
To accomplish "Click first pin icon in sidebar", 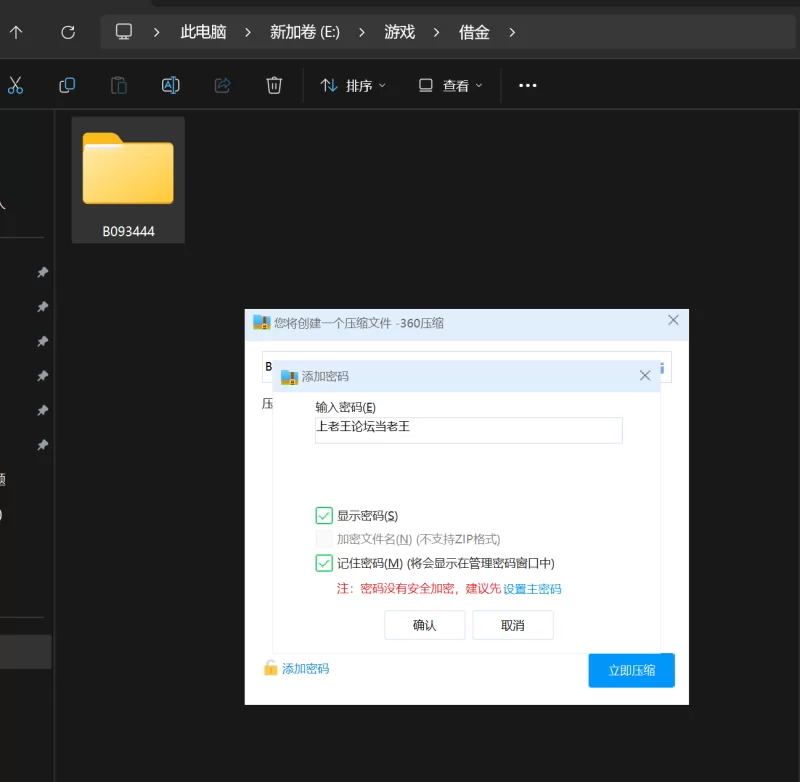I will pos(43,272).
